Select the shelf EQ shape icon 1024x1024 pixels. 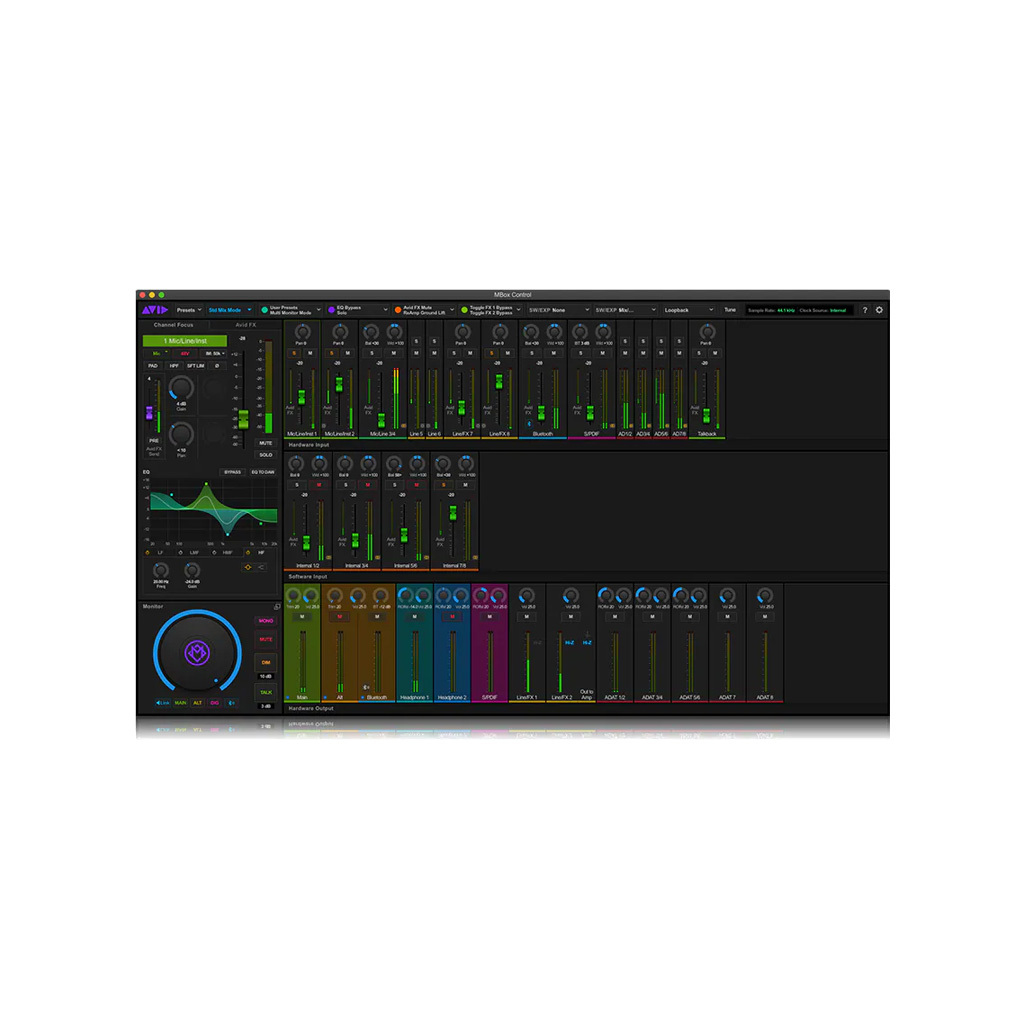click(x=261, y=567)
